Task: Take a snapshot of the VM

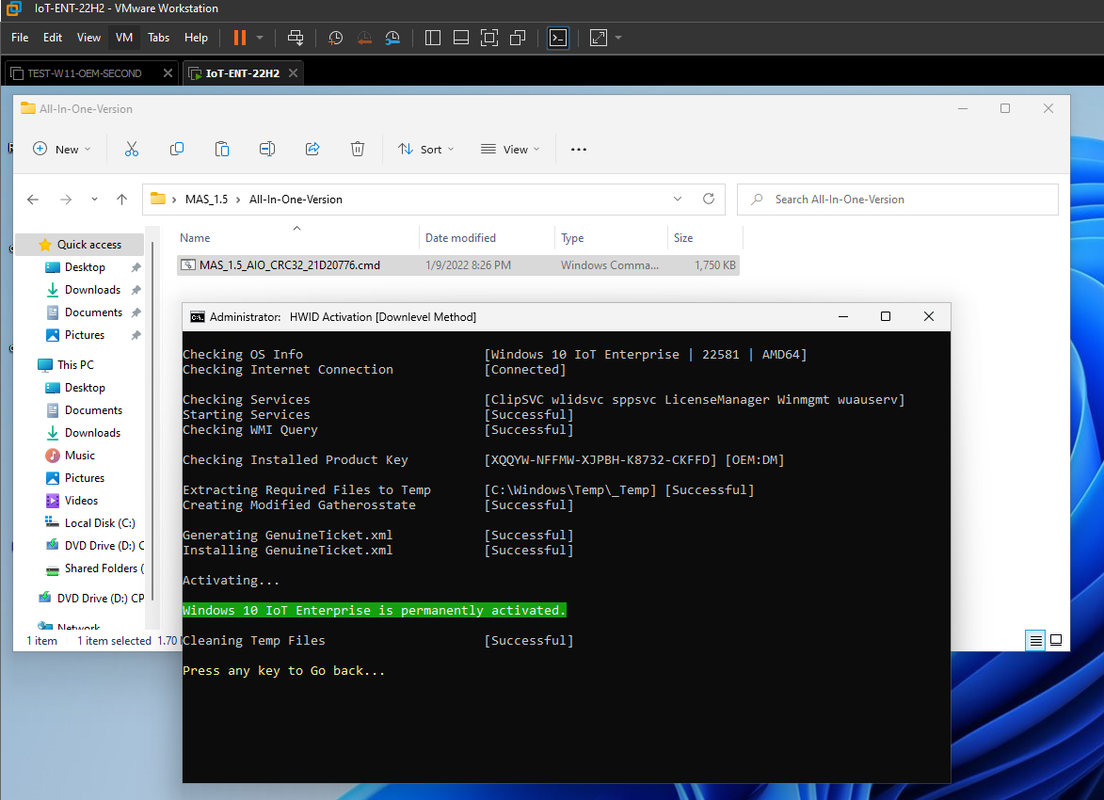Action: (x=336, y=38)
